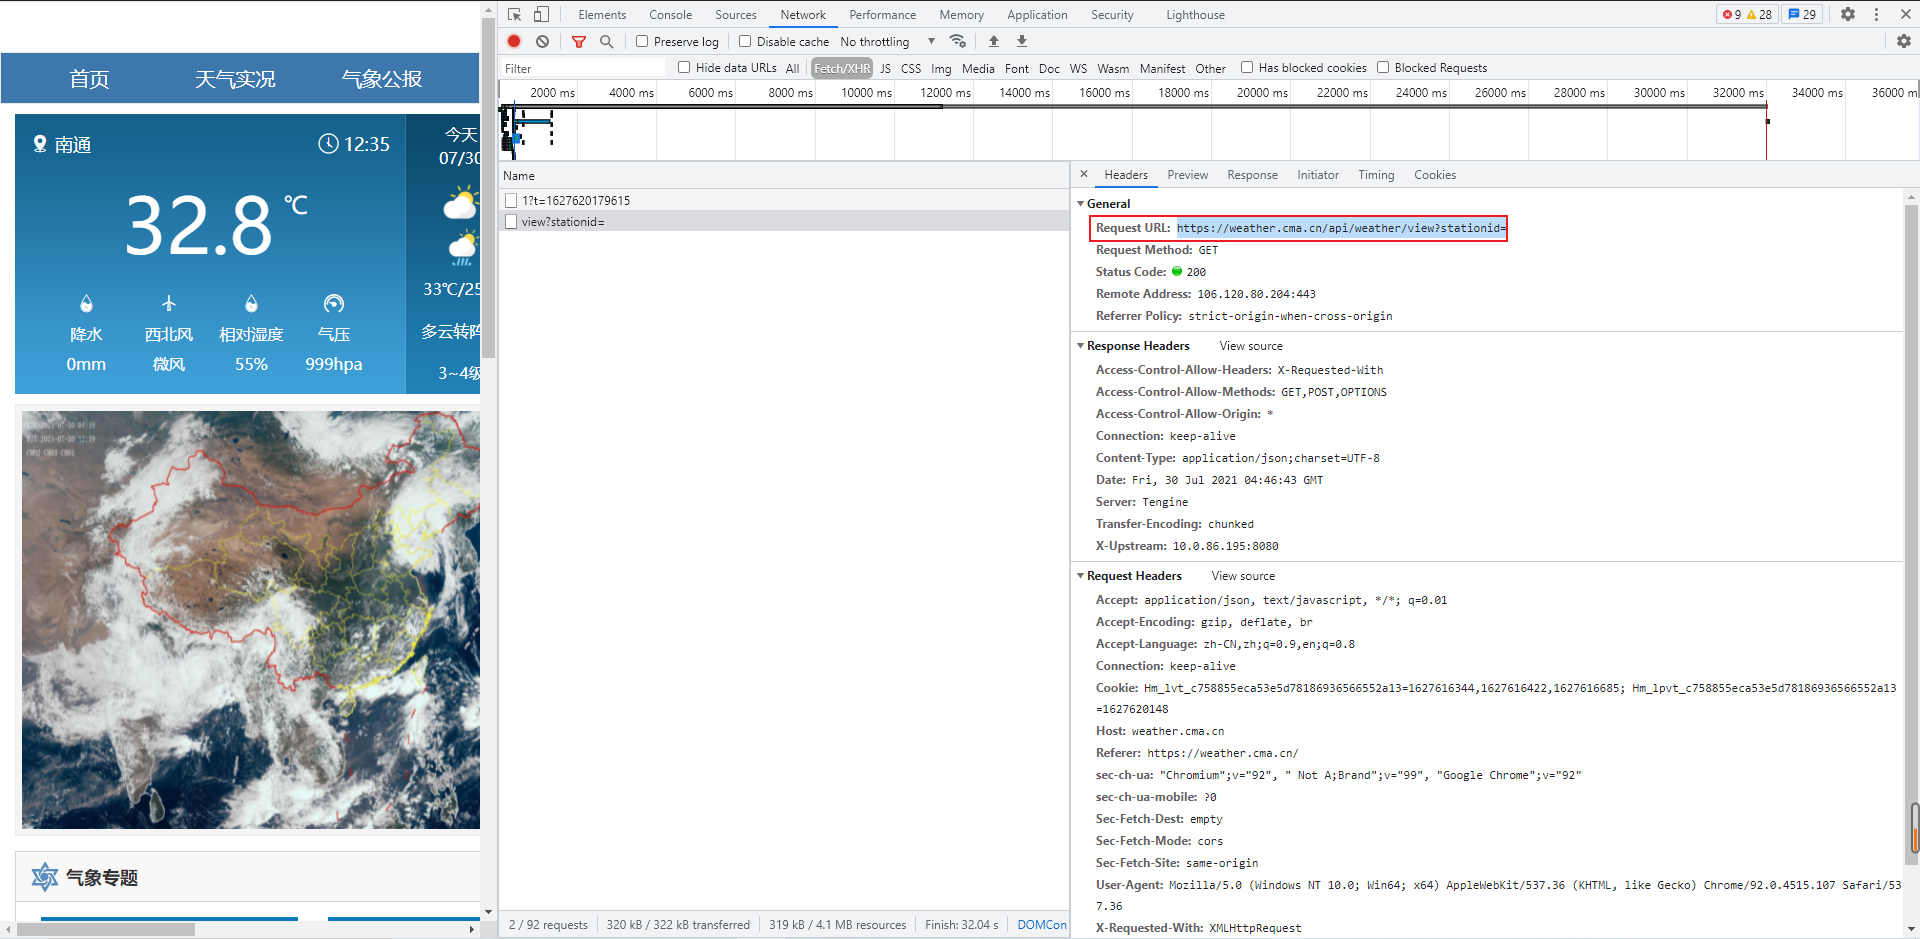The height and width of the screenshot is (939, 1920).
Task: View source of Request Headers
Action: coord(1243,575)
